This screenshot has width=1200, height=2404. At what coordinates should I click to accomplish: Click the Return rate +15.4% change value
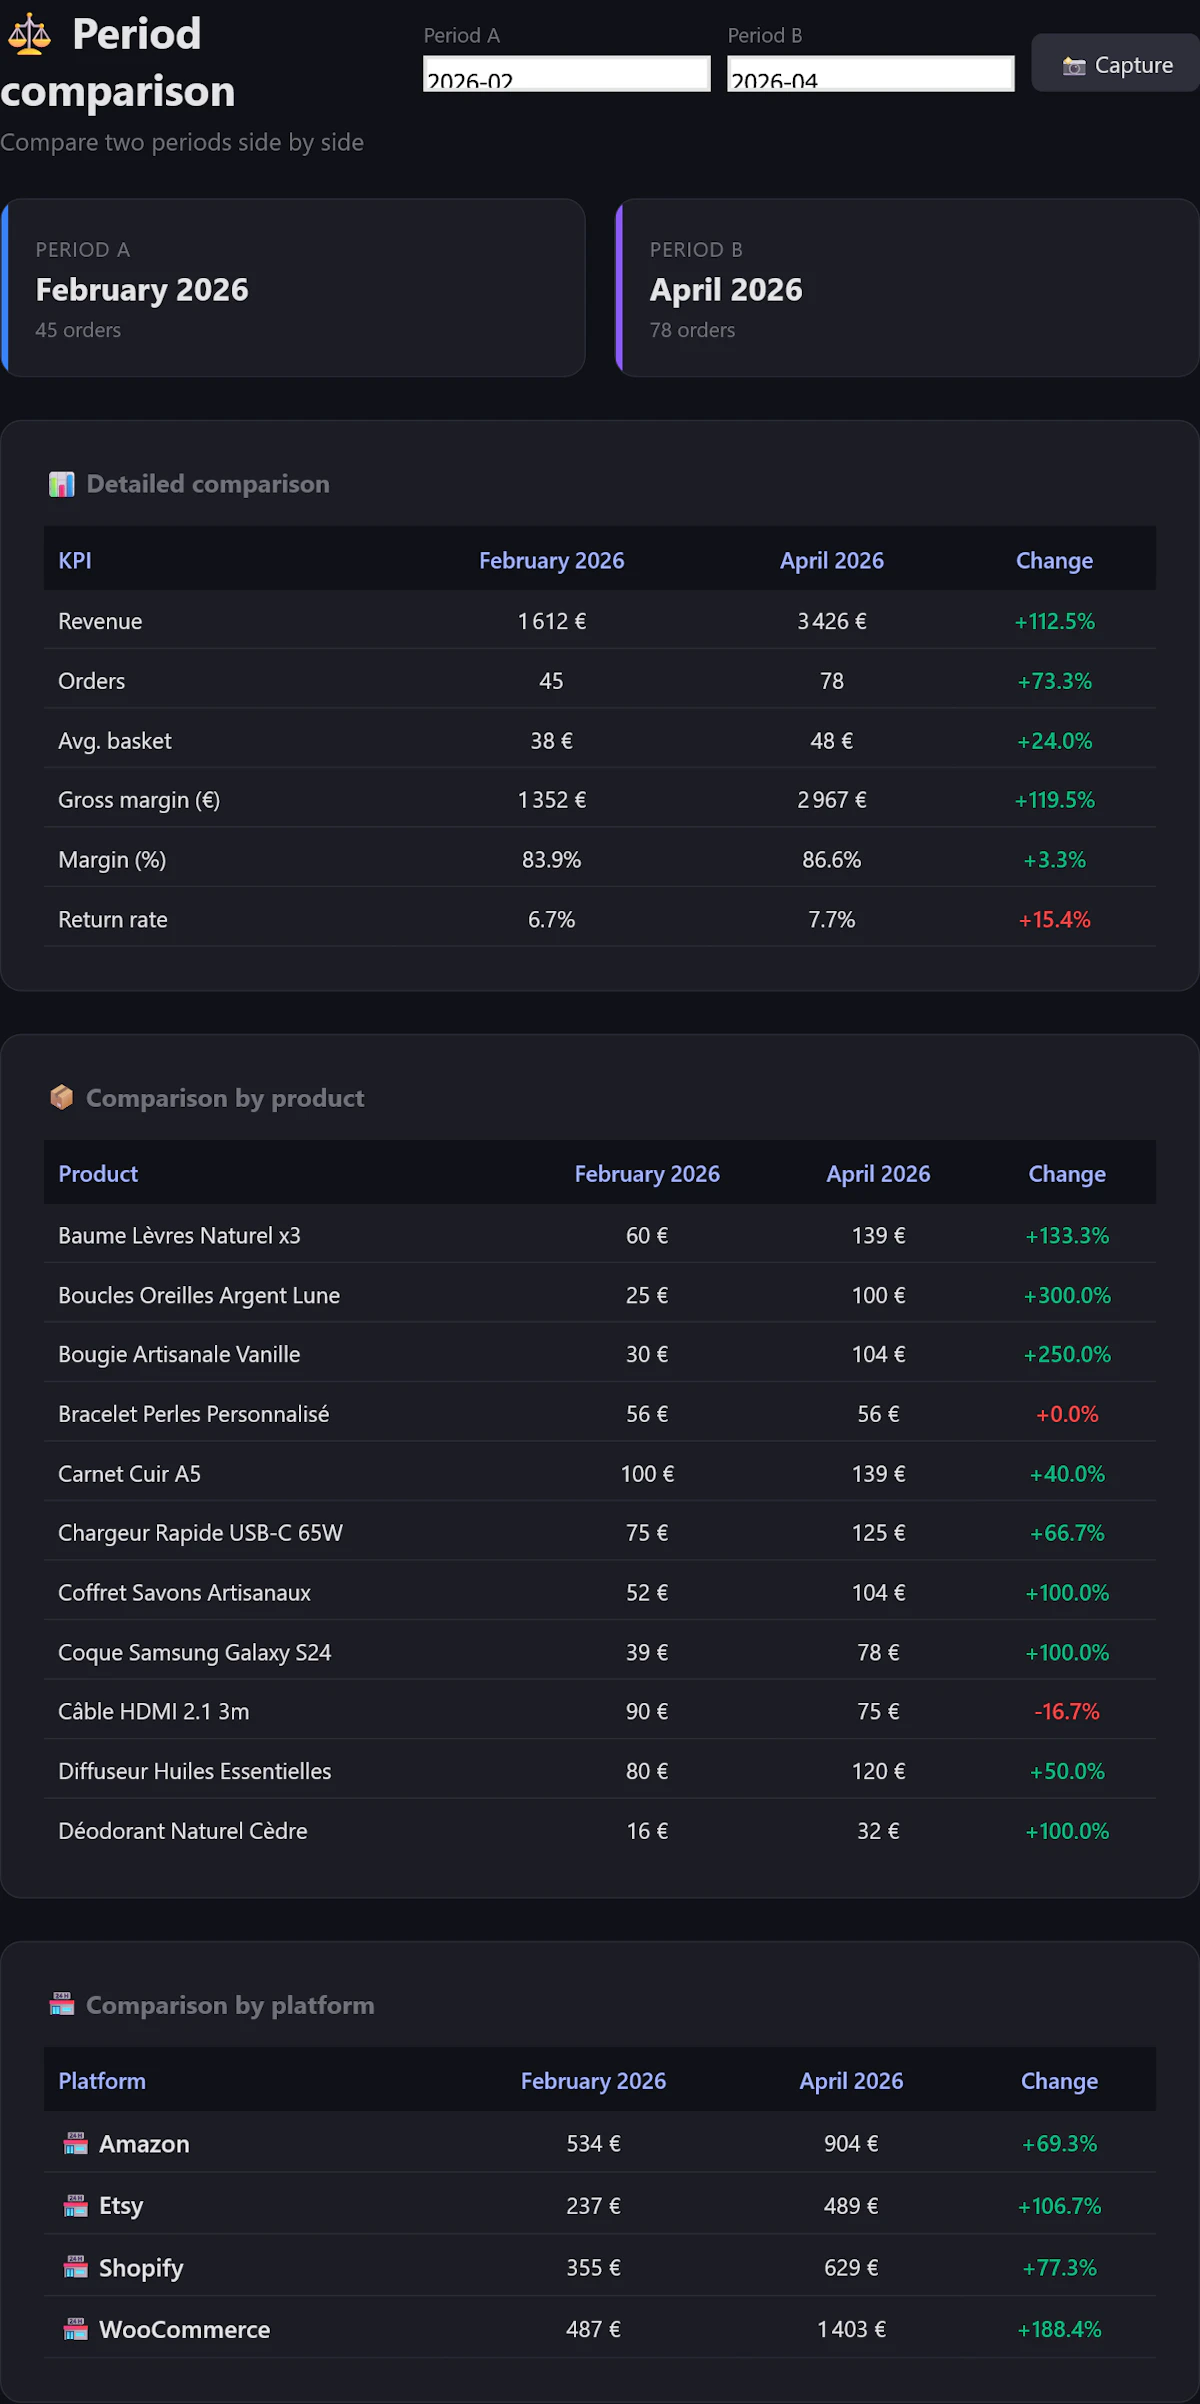(x=1054, y=919)
